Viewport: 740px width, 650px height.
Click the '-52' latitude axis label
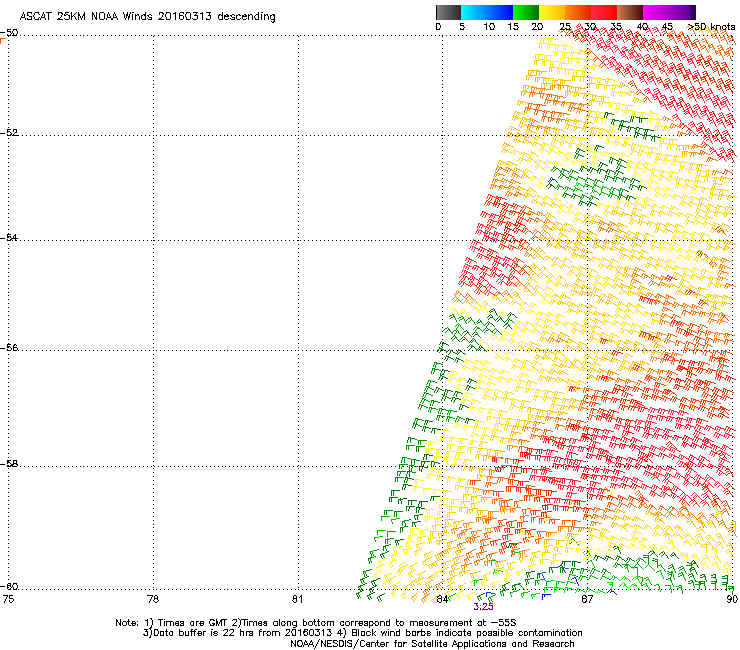coord(9,133)
